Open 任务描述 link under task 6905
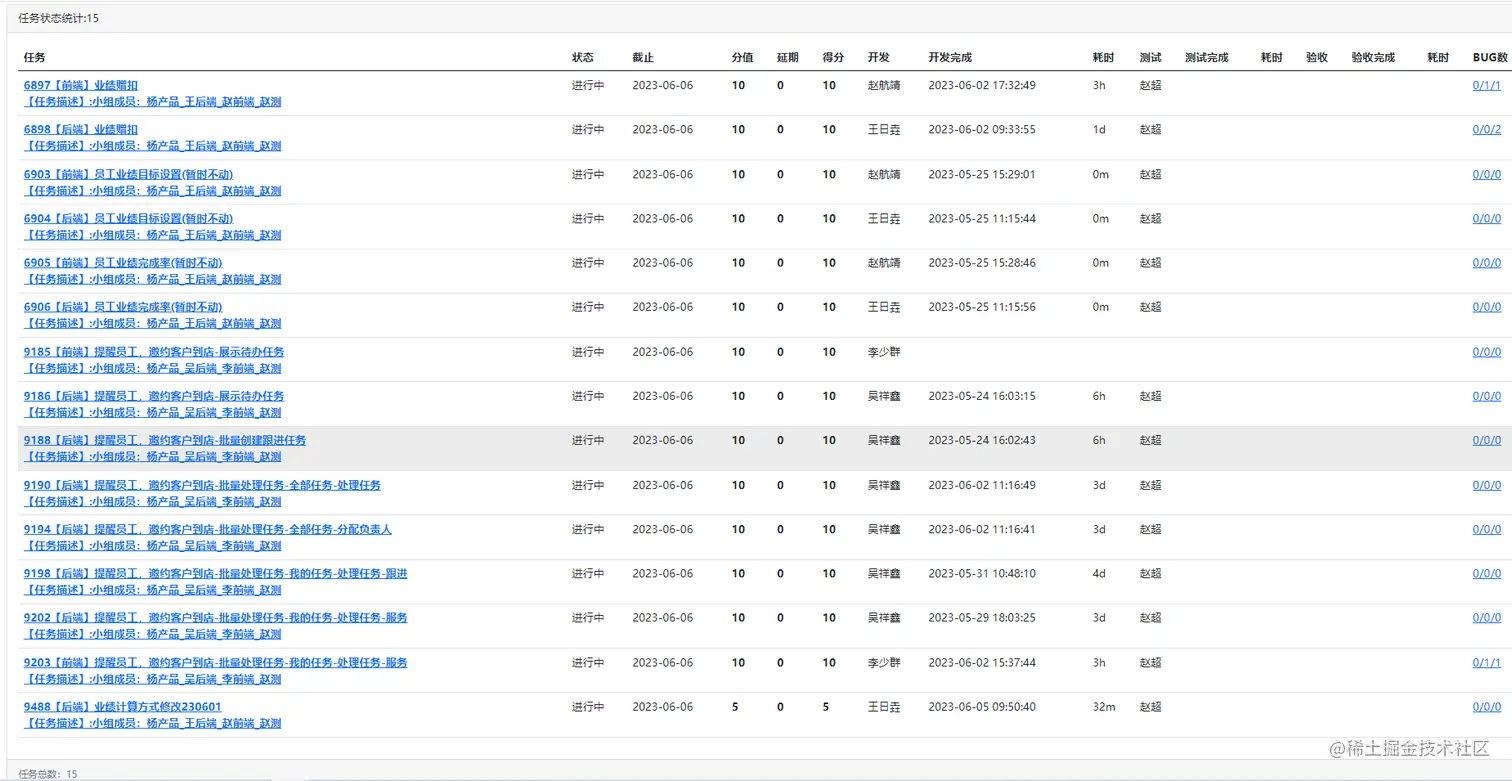 (152, 279)
